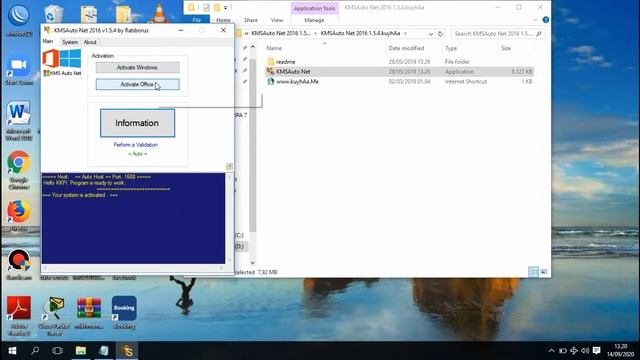Open Task View on the taskbar
Screen dimensions: 640x360
[58, 351]
